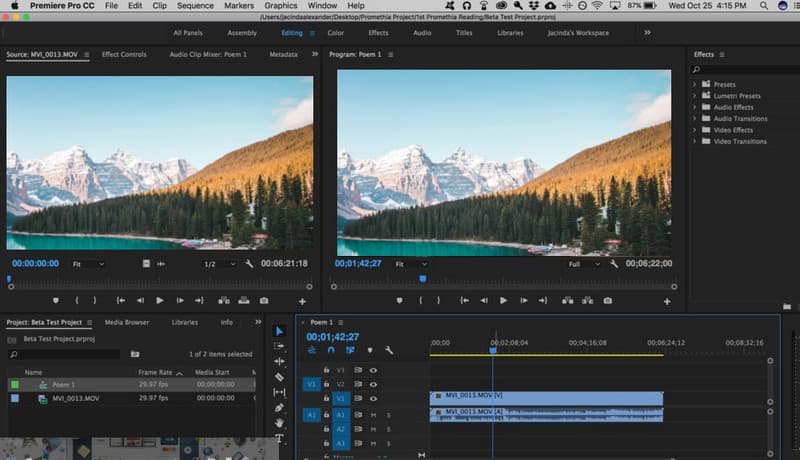Expand Lumetri Presets folder

click(694, 95)
